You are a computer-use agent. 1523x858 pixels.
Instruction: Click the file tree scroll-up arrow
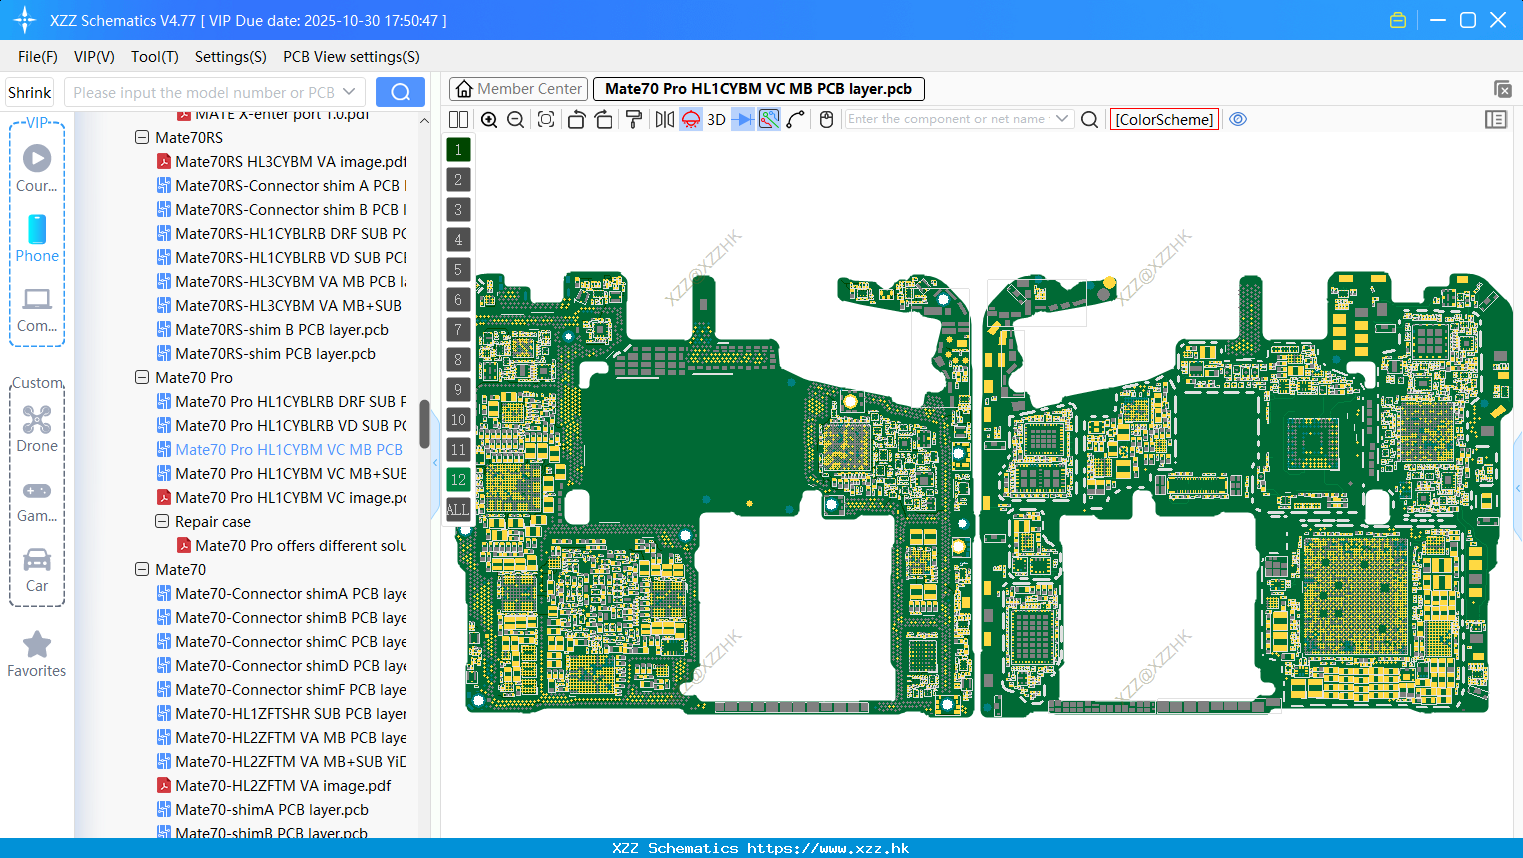point(424,121)
